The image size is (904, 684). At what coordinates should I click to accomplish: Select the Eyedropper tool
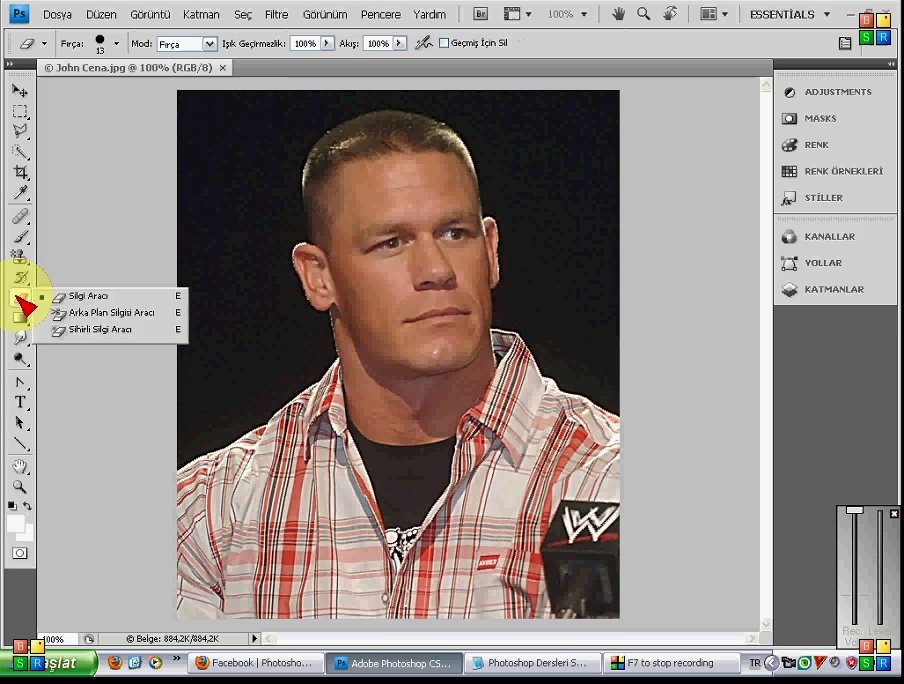pyautogui.click(x=20, y=192)
